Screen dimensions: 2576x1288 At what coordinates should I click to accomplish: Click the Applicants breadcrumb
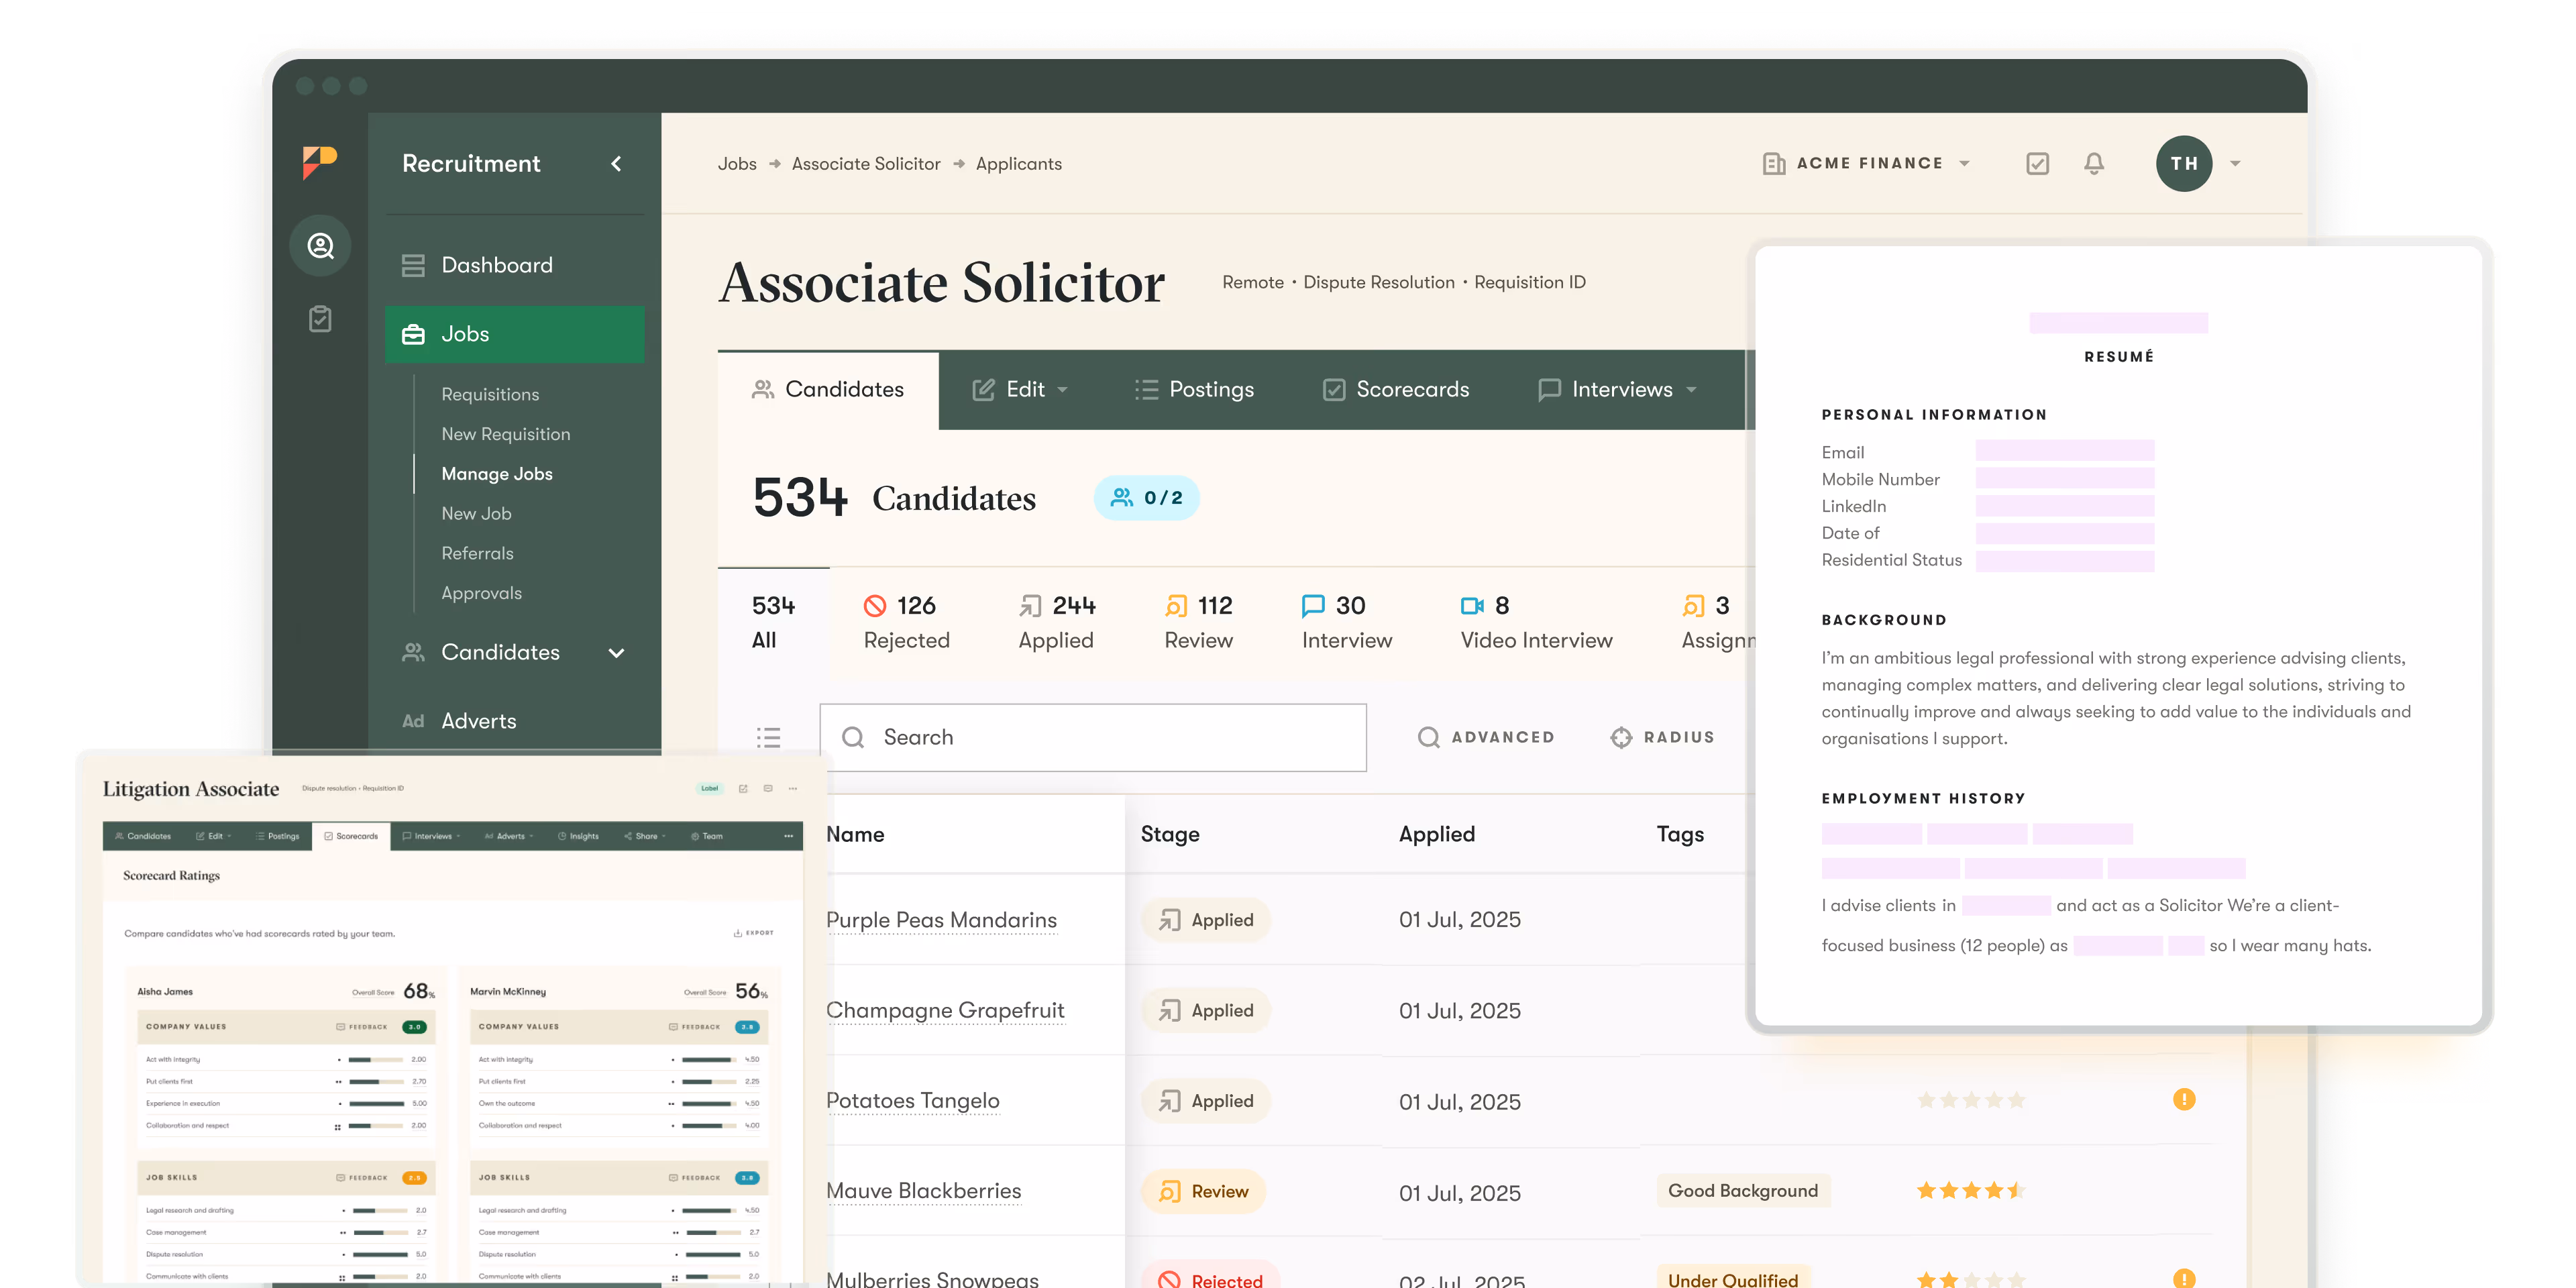point(1018,164)
